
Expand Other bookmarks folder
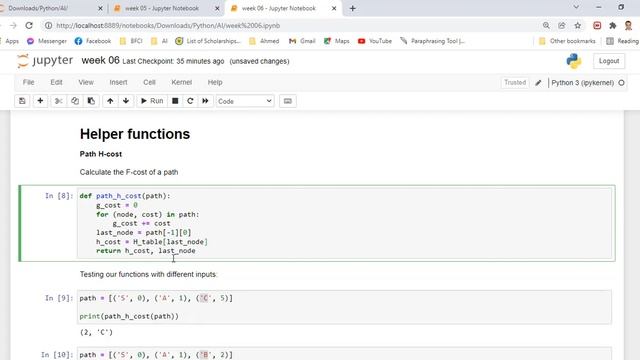point(567,41)
